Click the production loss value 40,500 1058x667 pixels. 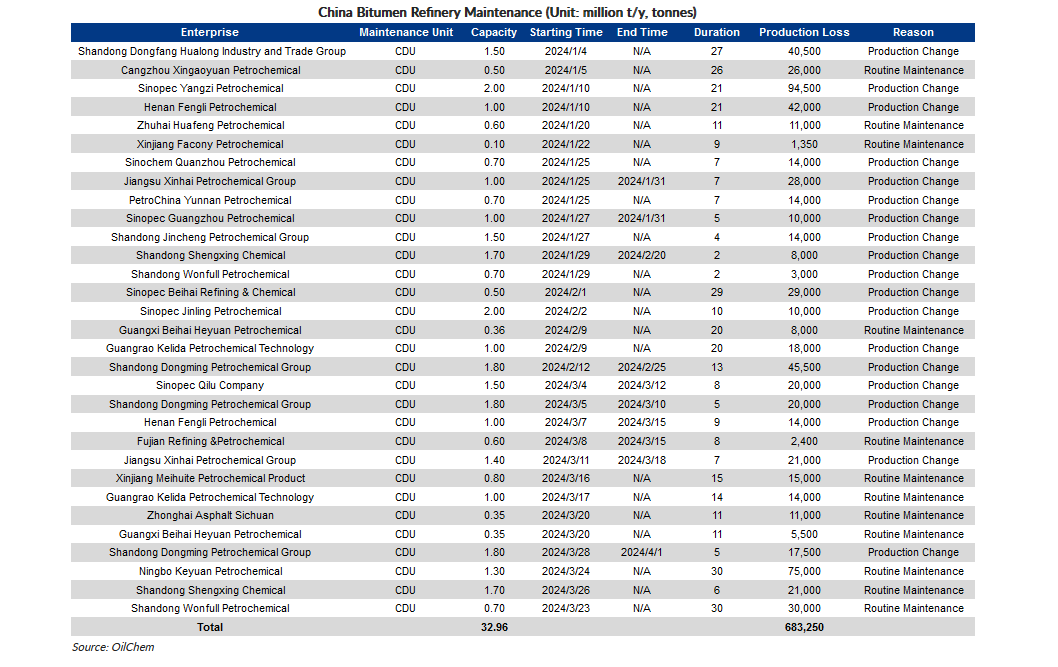(804, 51)
